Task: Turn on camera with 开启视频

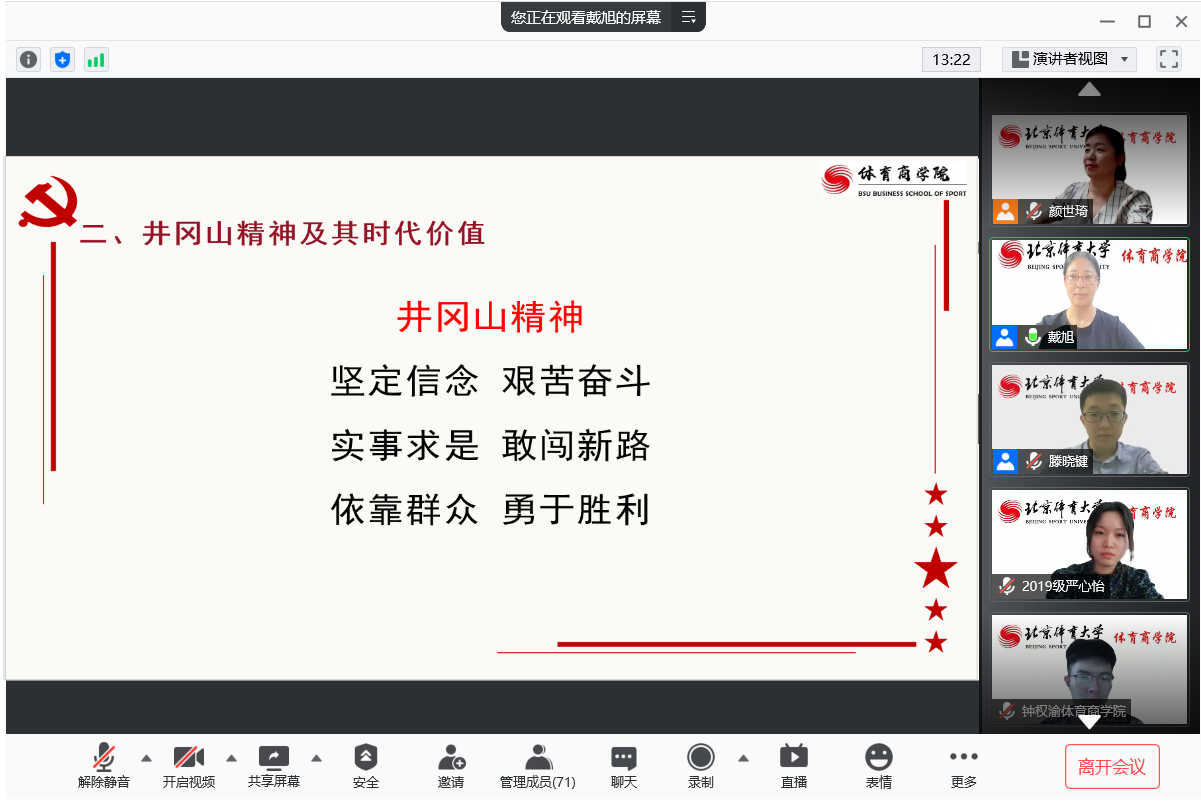Action: point(189,765)
